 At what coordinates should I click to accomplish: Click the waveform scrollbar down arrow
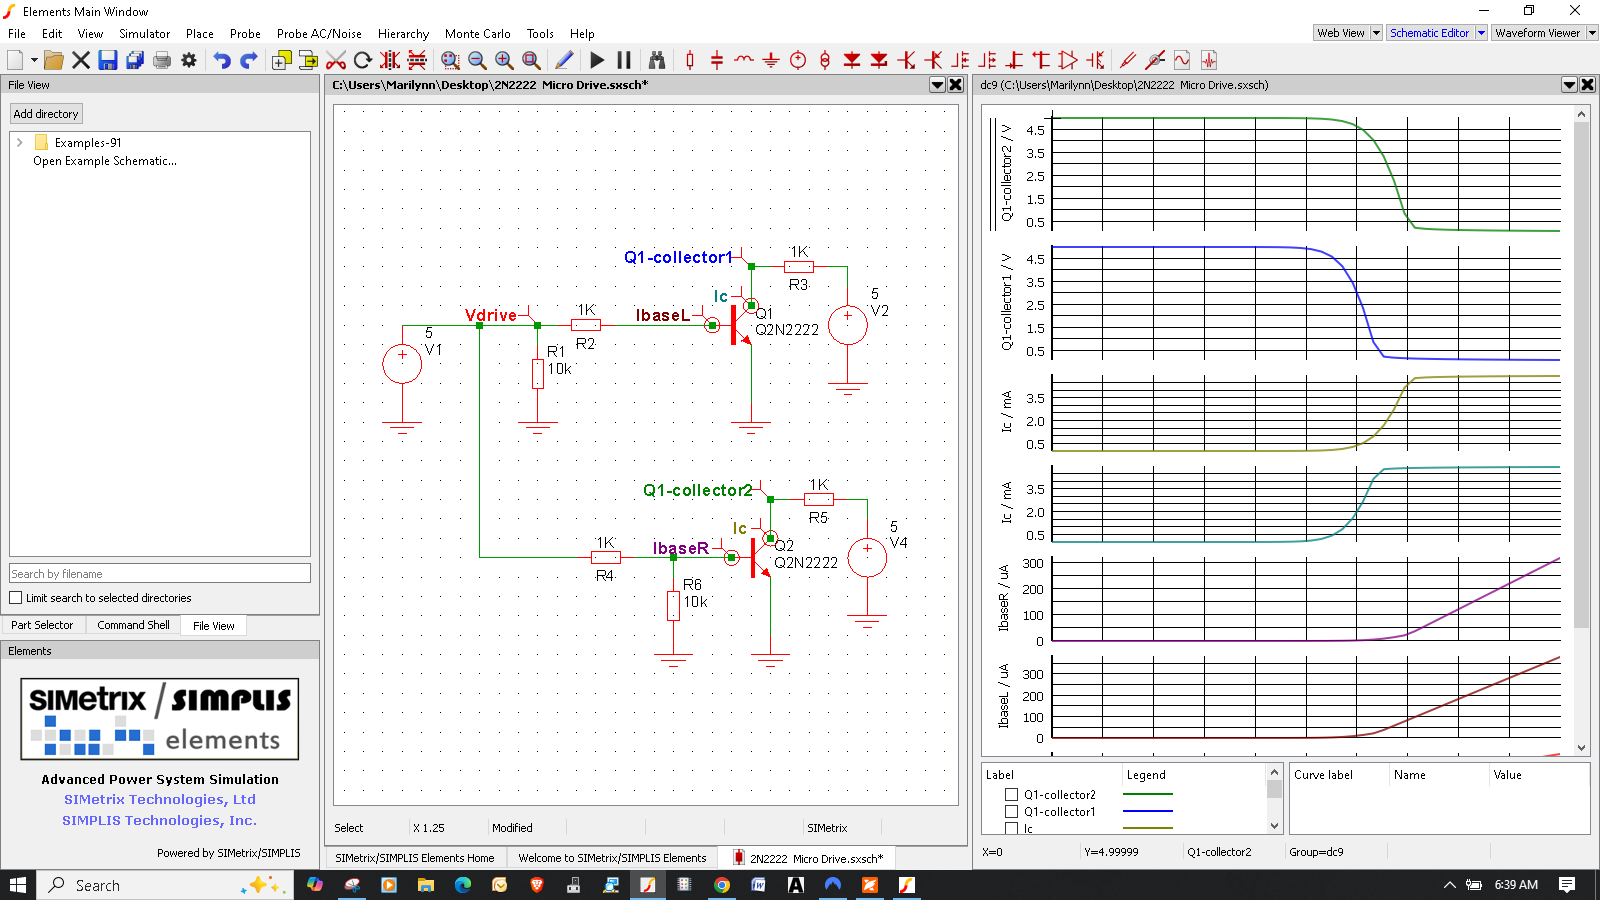pos(1581,748)
